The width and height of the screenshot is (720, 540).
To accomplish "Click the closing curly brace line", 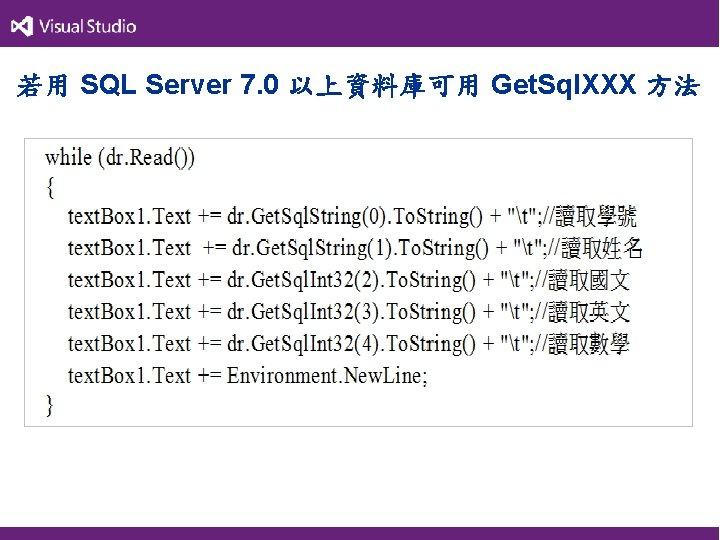I will [50, 405].
